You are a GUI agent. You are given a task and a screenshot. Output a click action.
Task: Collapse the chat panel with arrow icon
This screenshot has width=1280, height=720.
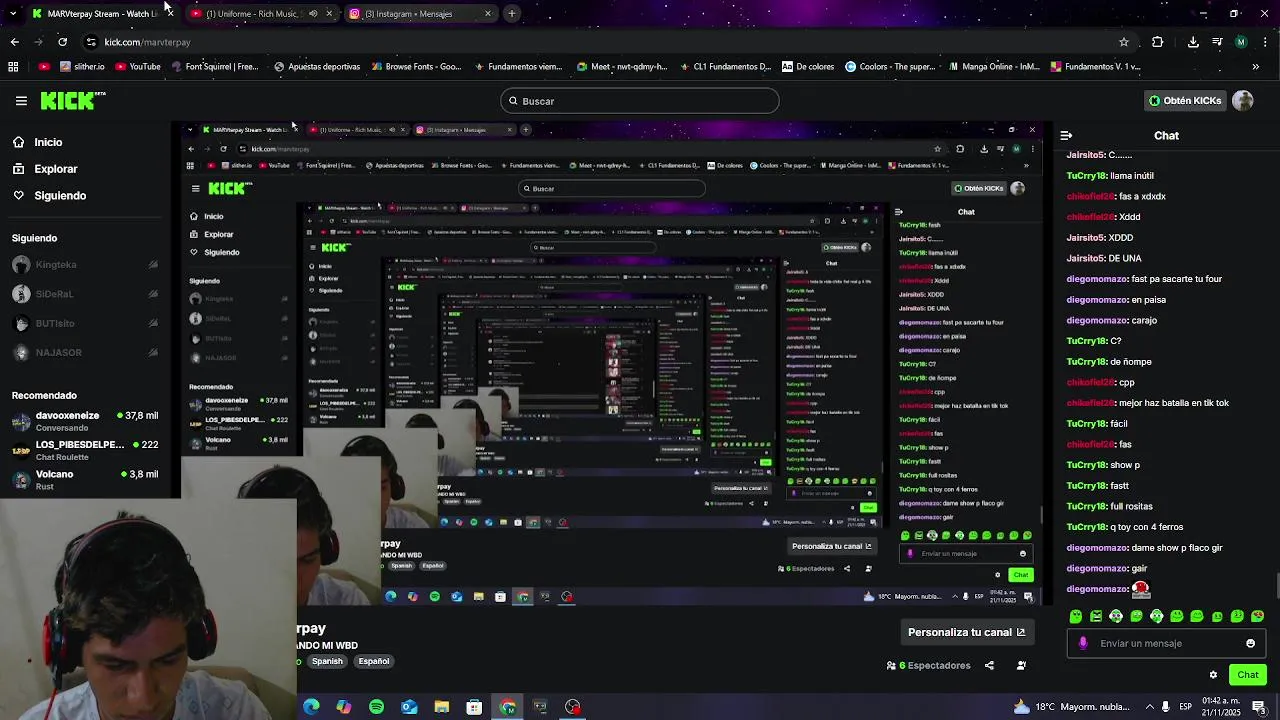tap(1066, 135)
